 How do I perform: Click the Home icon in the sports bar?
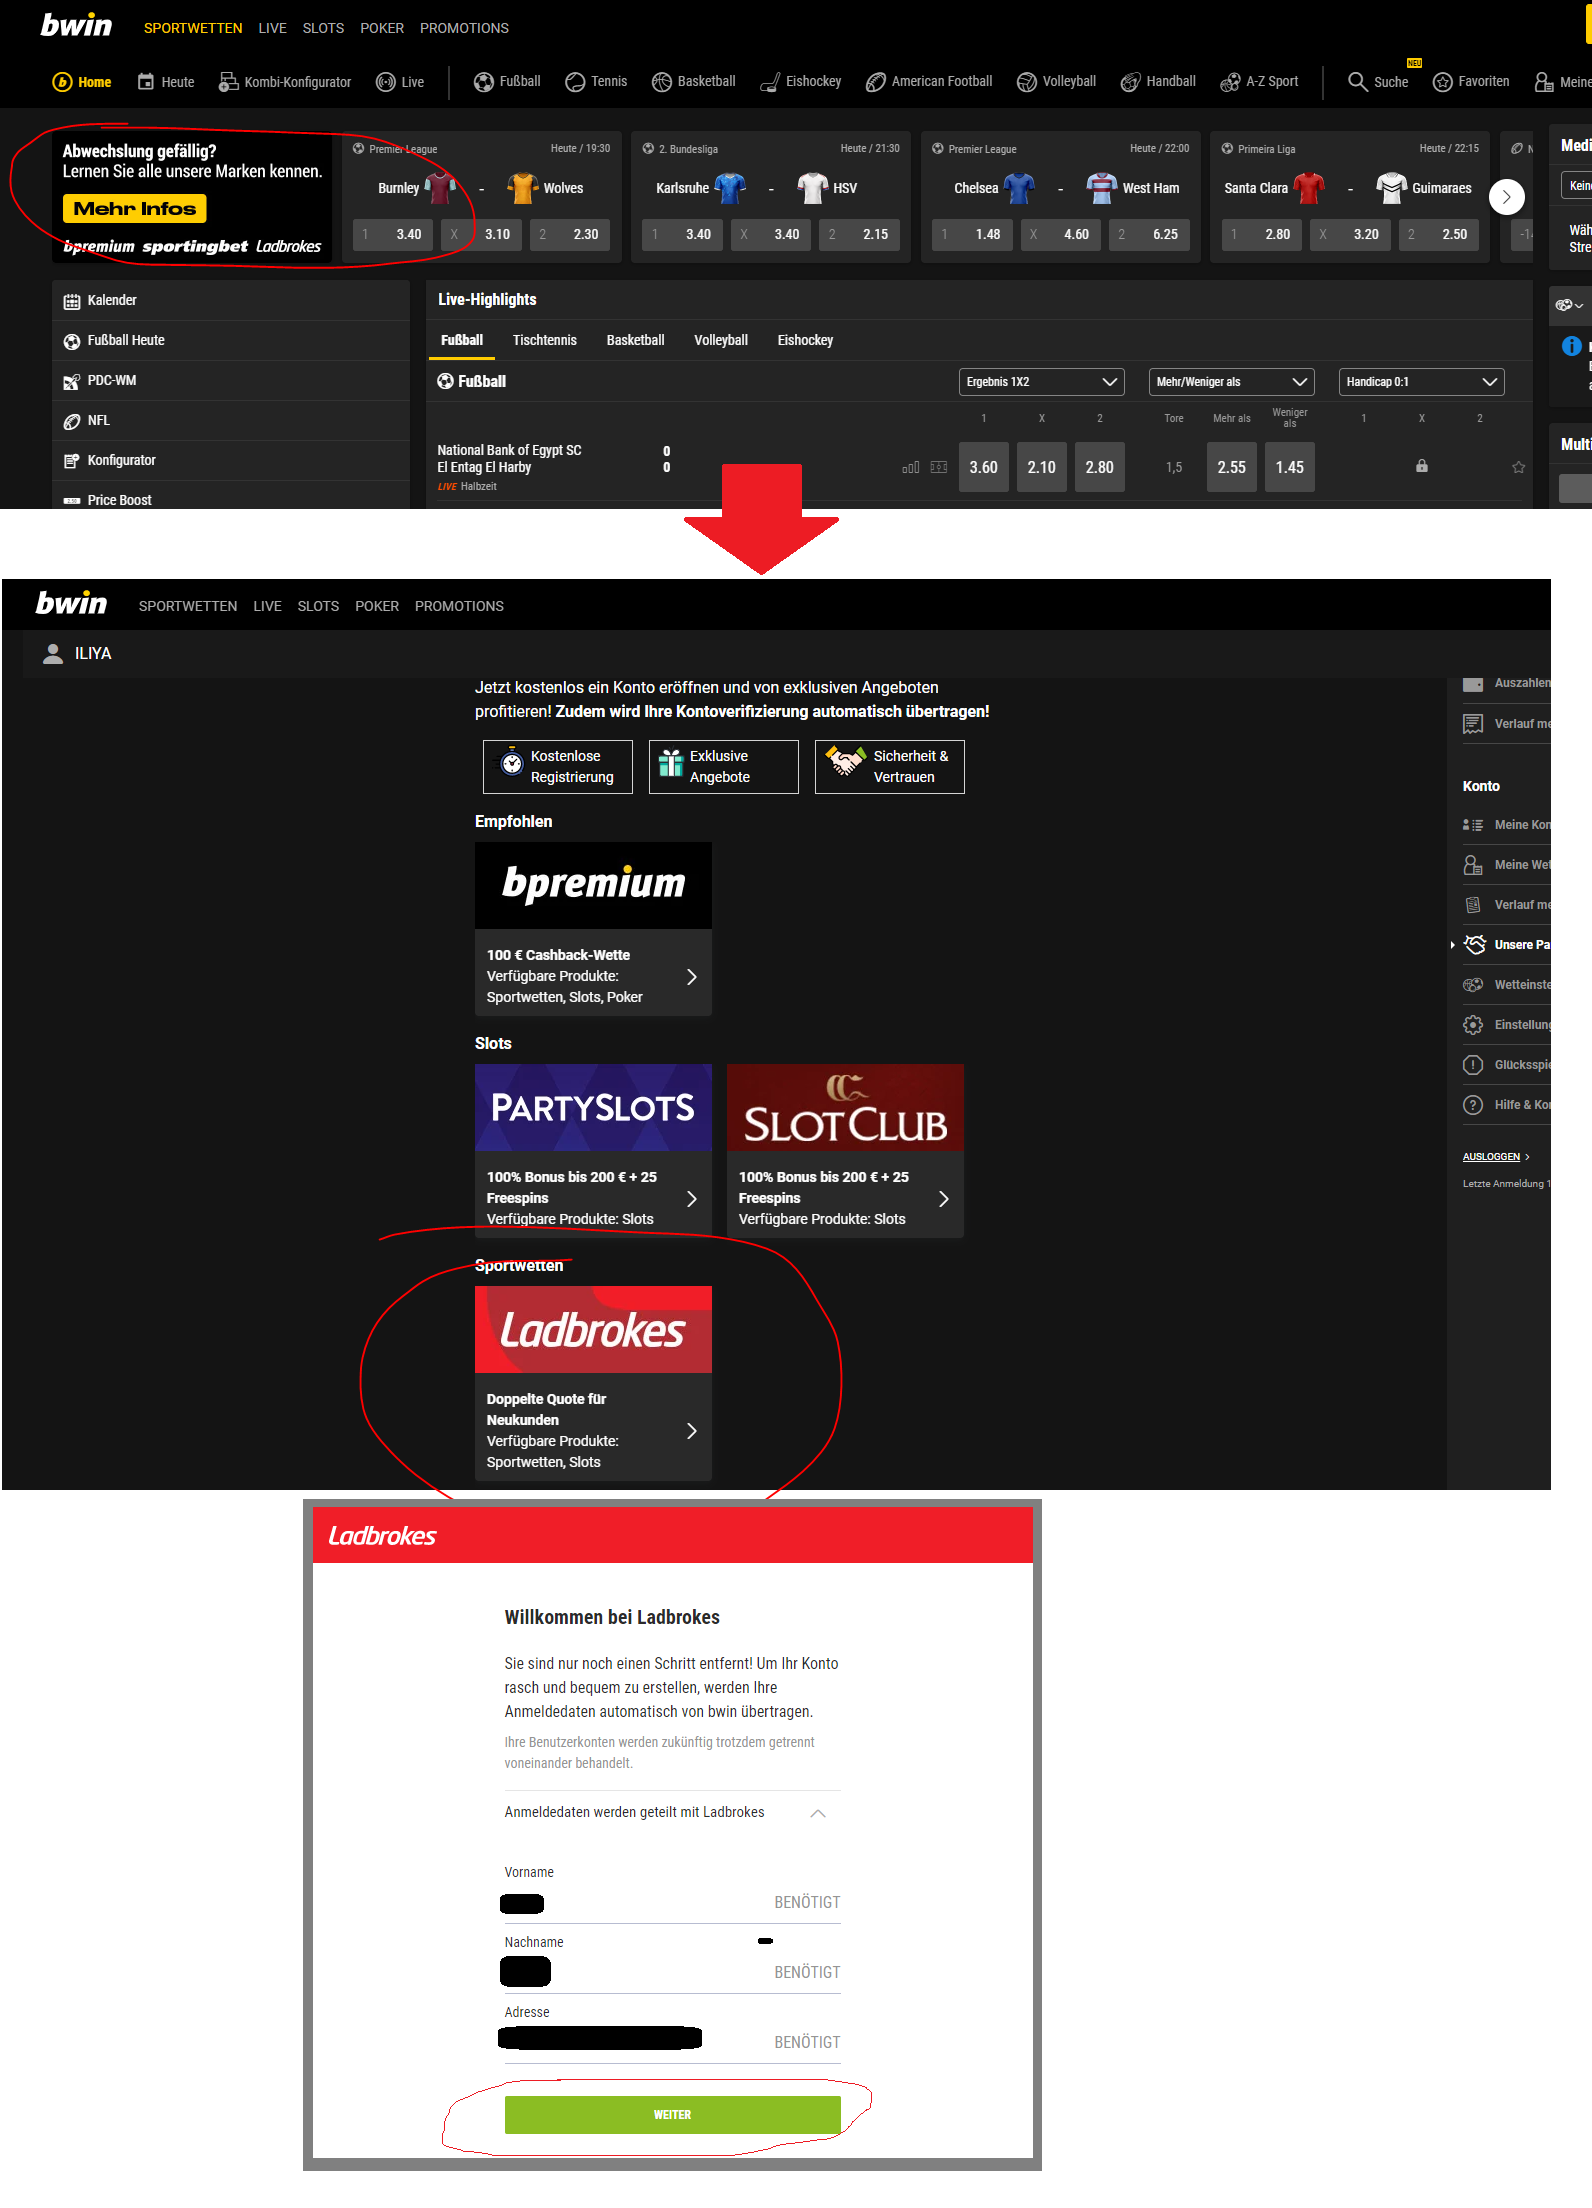point(62,82)
